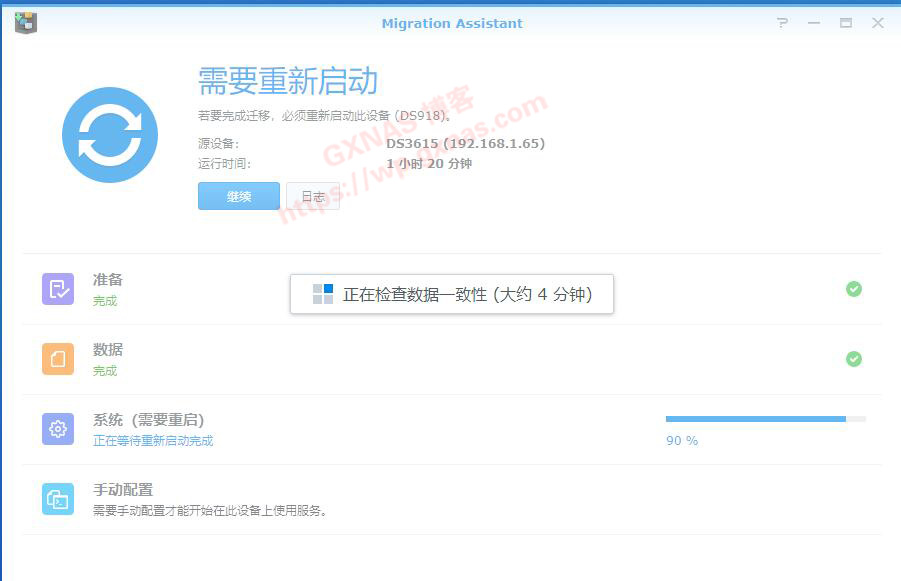Click the 正在检查数据一致性 status message

pos(467,294)
